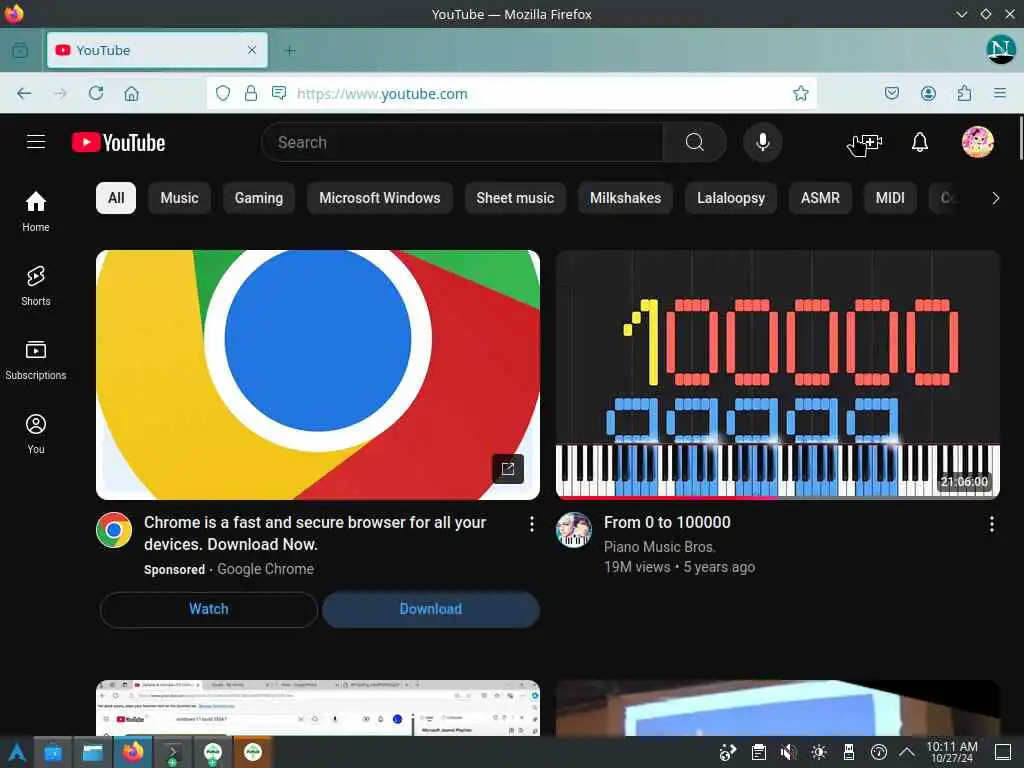Open Chrome ad more options menu
Image resolution: width=1024 pixels, height=768 pixels.
[532, 524]
